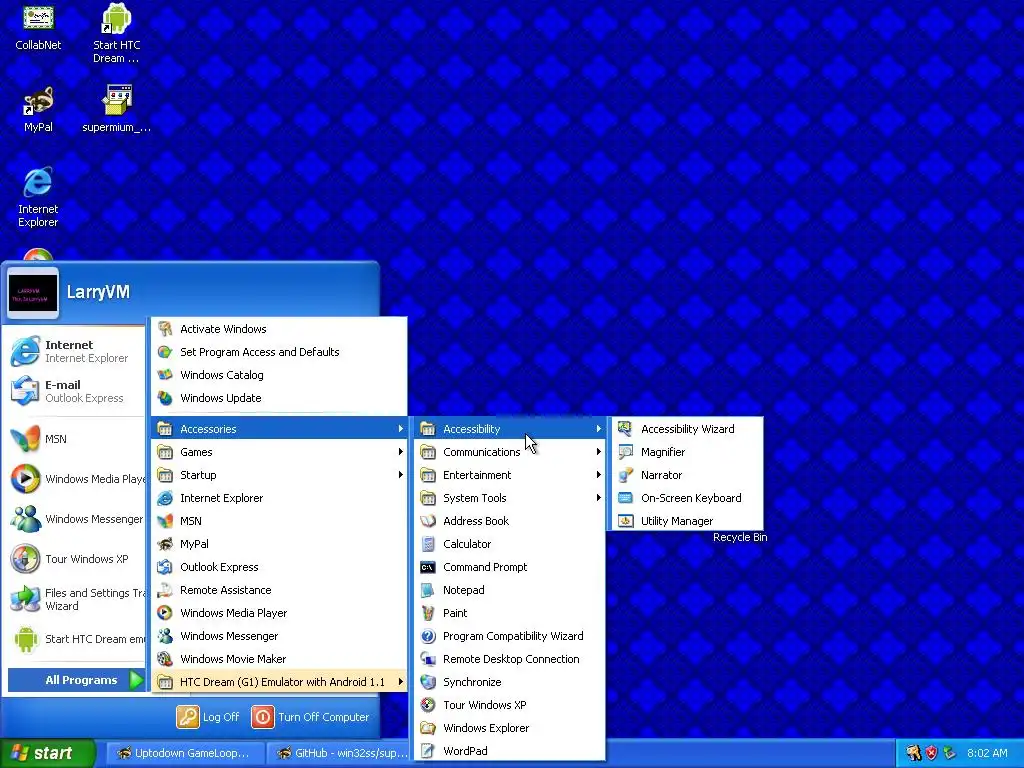Open supermium desktop icon
The height and width of the screenshot is (768, 1024).
pyautogui.click(x=116, y=108)
